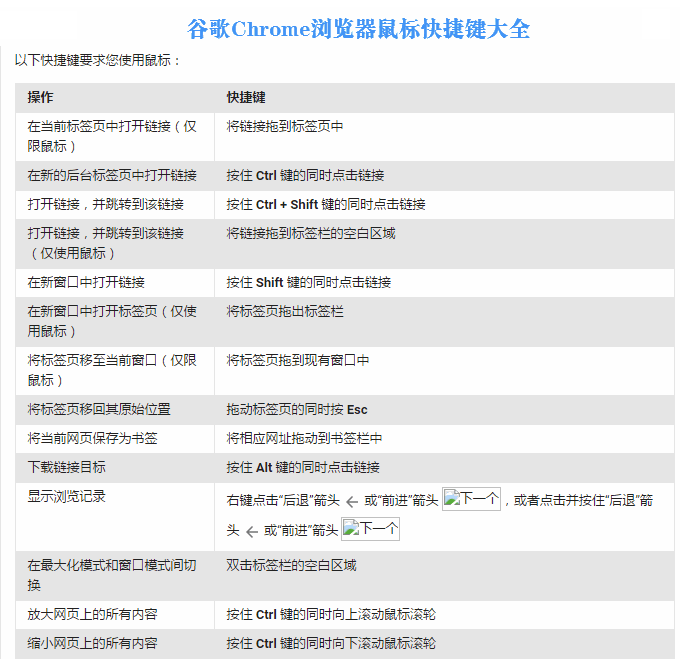Click the first broken 下一个 image after 或“前进”箭头
The height and width of the screenshot is (659, 695).
click(x=471, y=499)
